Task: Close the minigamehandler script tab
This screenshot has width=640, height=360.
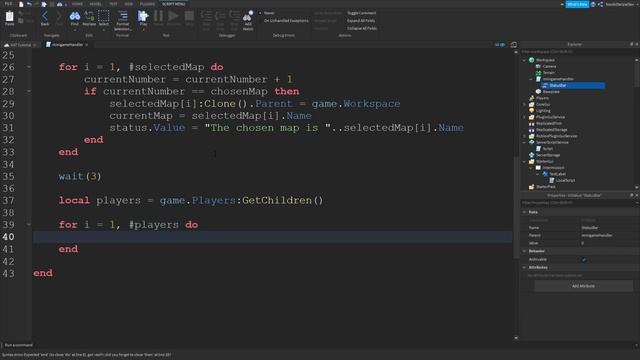Action: (87, 45)
